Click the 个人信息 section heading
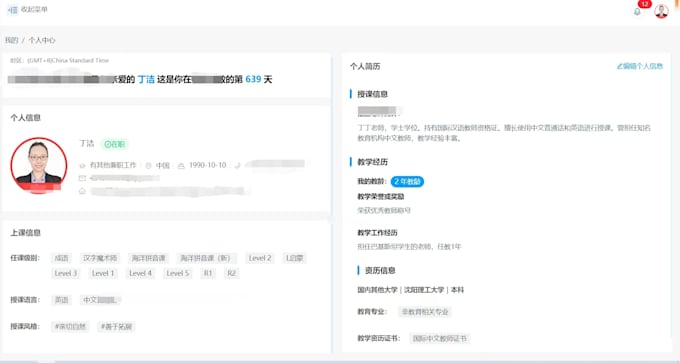This screenshot has height=363, width=680. point(26,118)
